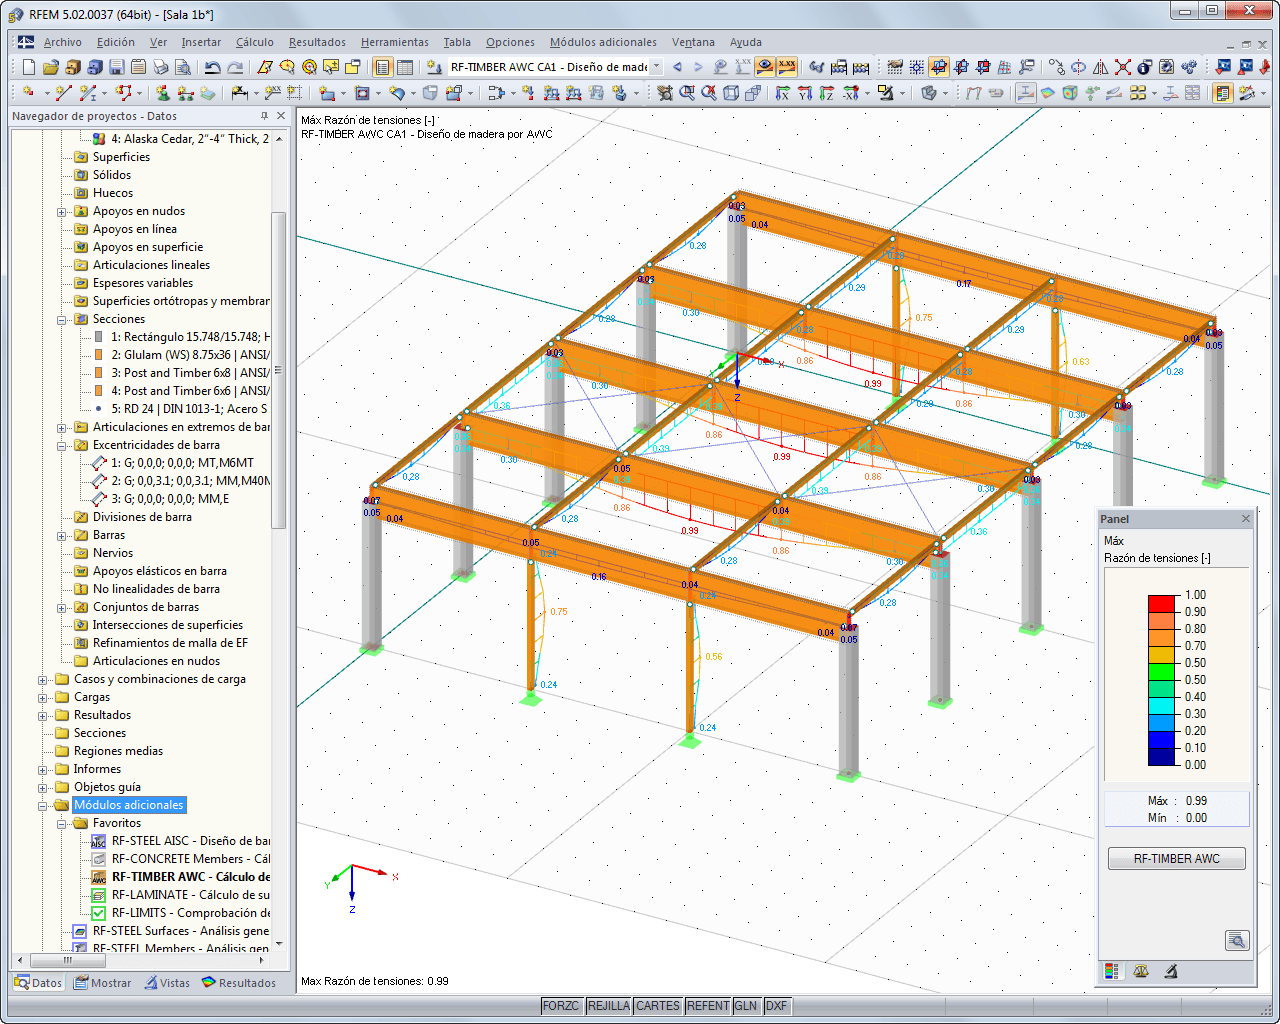The height and width of the screenshot is (1024, 1280).
Task: Open the factors tab with scales icon
Action: pyautogui.click(x=1141, y=970)
